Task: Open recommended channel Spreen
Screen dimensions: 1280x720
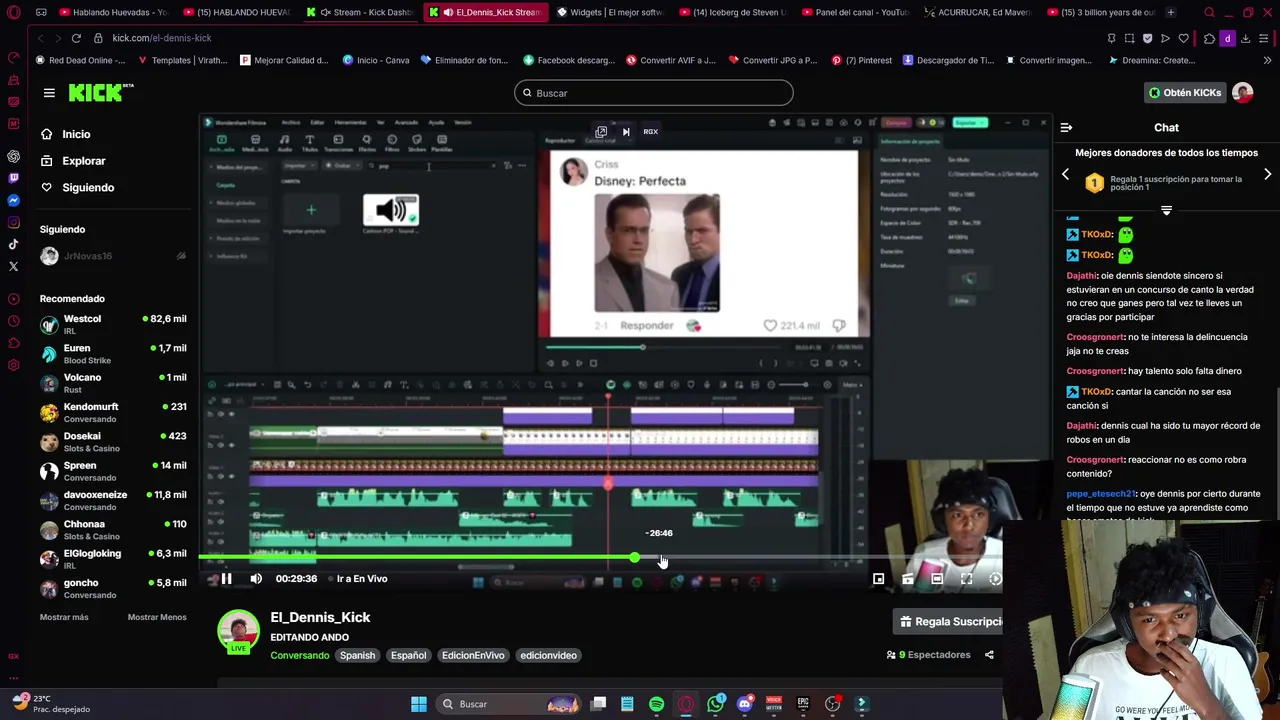Action: pyautogui.click(x=113, y=471)
